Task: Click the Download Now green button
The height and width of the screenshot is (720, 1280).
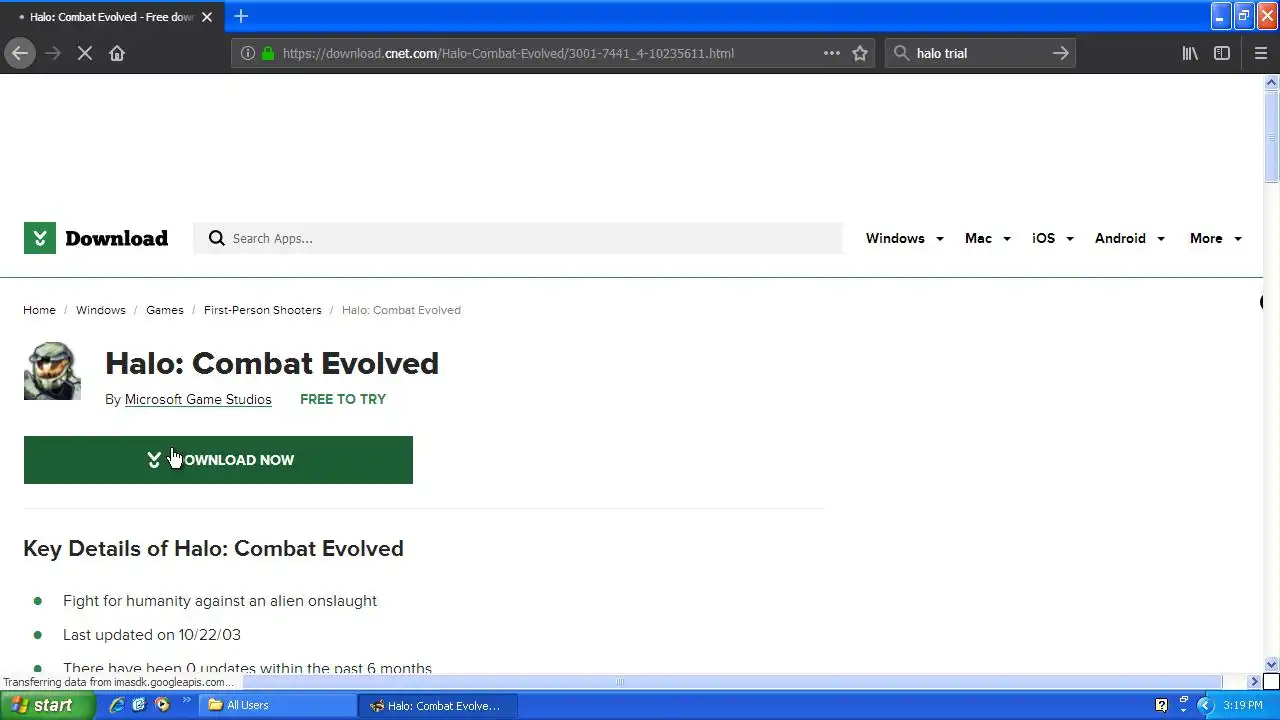Action: point(218,460)
